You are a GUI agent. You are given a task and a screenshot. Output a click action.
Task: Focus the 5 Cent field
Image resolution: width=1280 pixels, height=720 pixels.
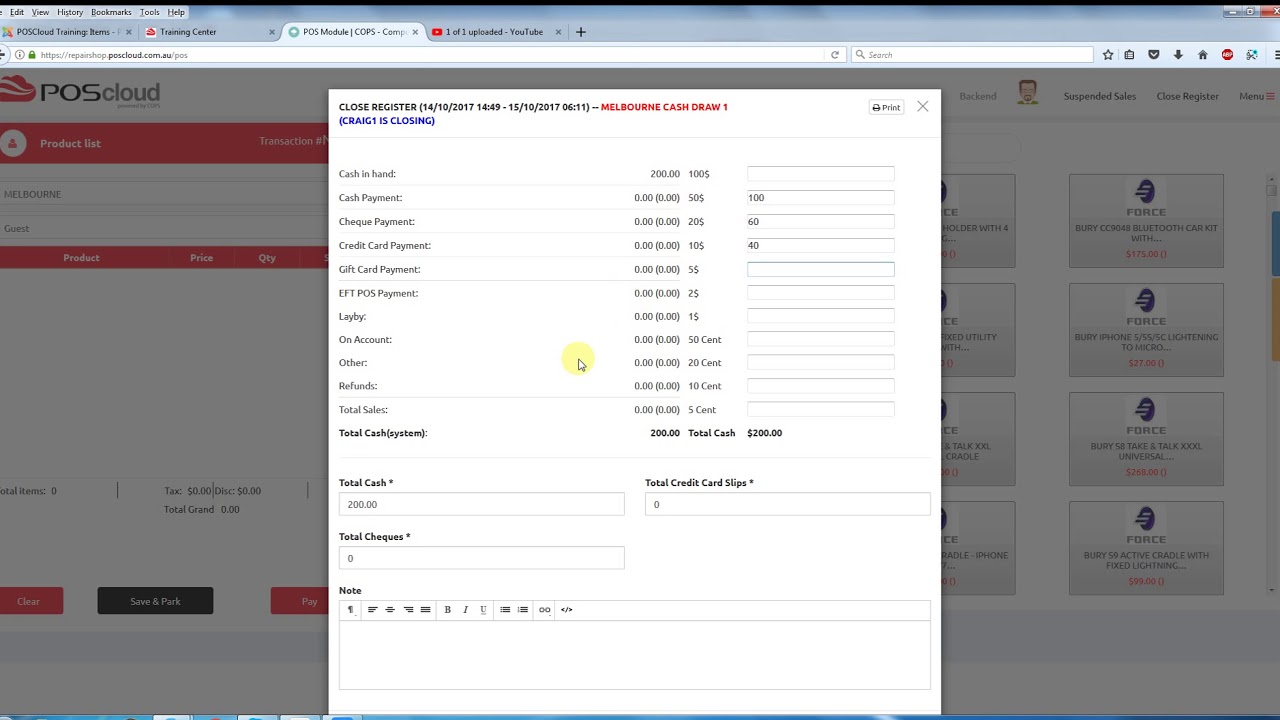tap(820, 409)
